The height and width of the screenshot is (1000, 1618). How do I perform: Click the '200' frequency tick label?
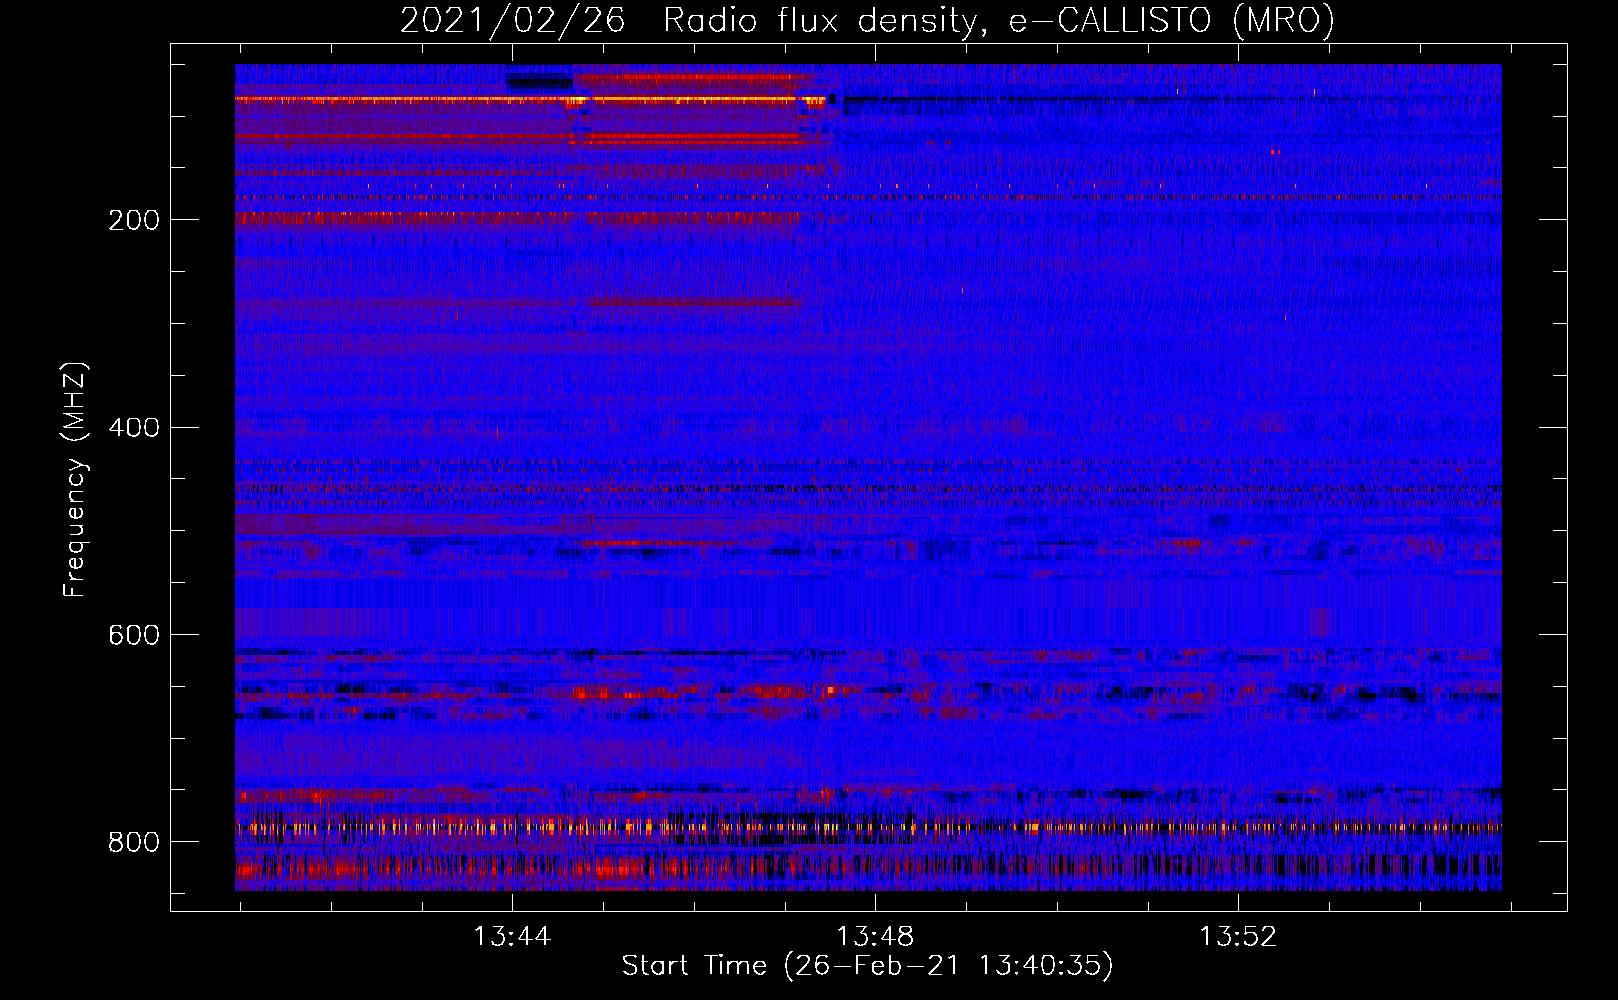[x=134, y=220]
